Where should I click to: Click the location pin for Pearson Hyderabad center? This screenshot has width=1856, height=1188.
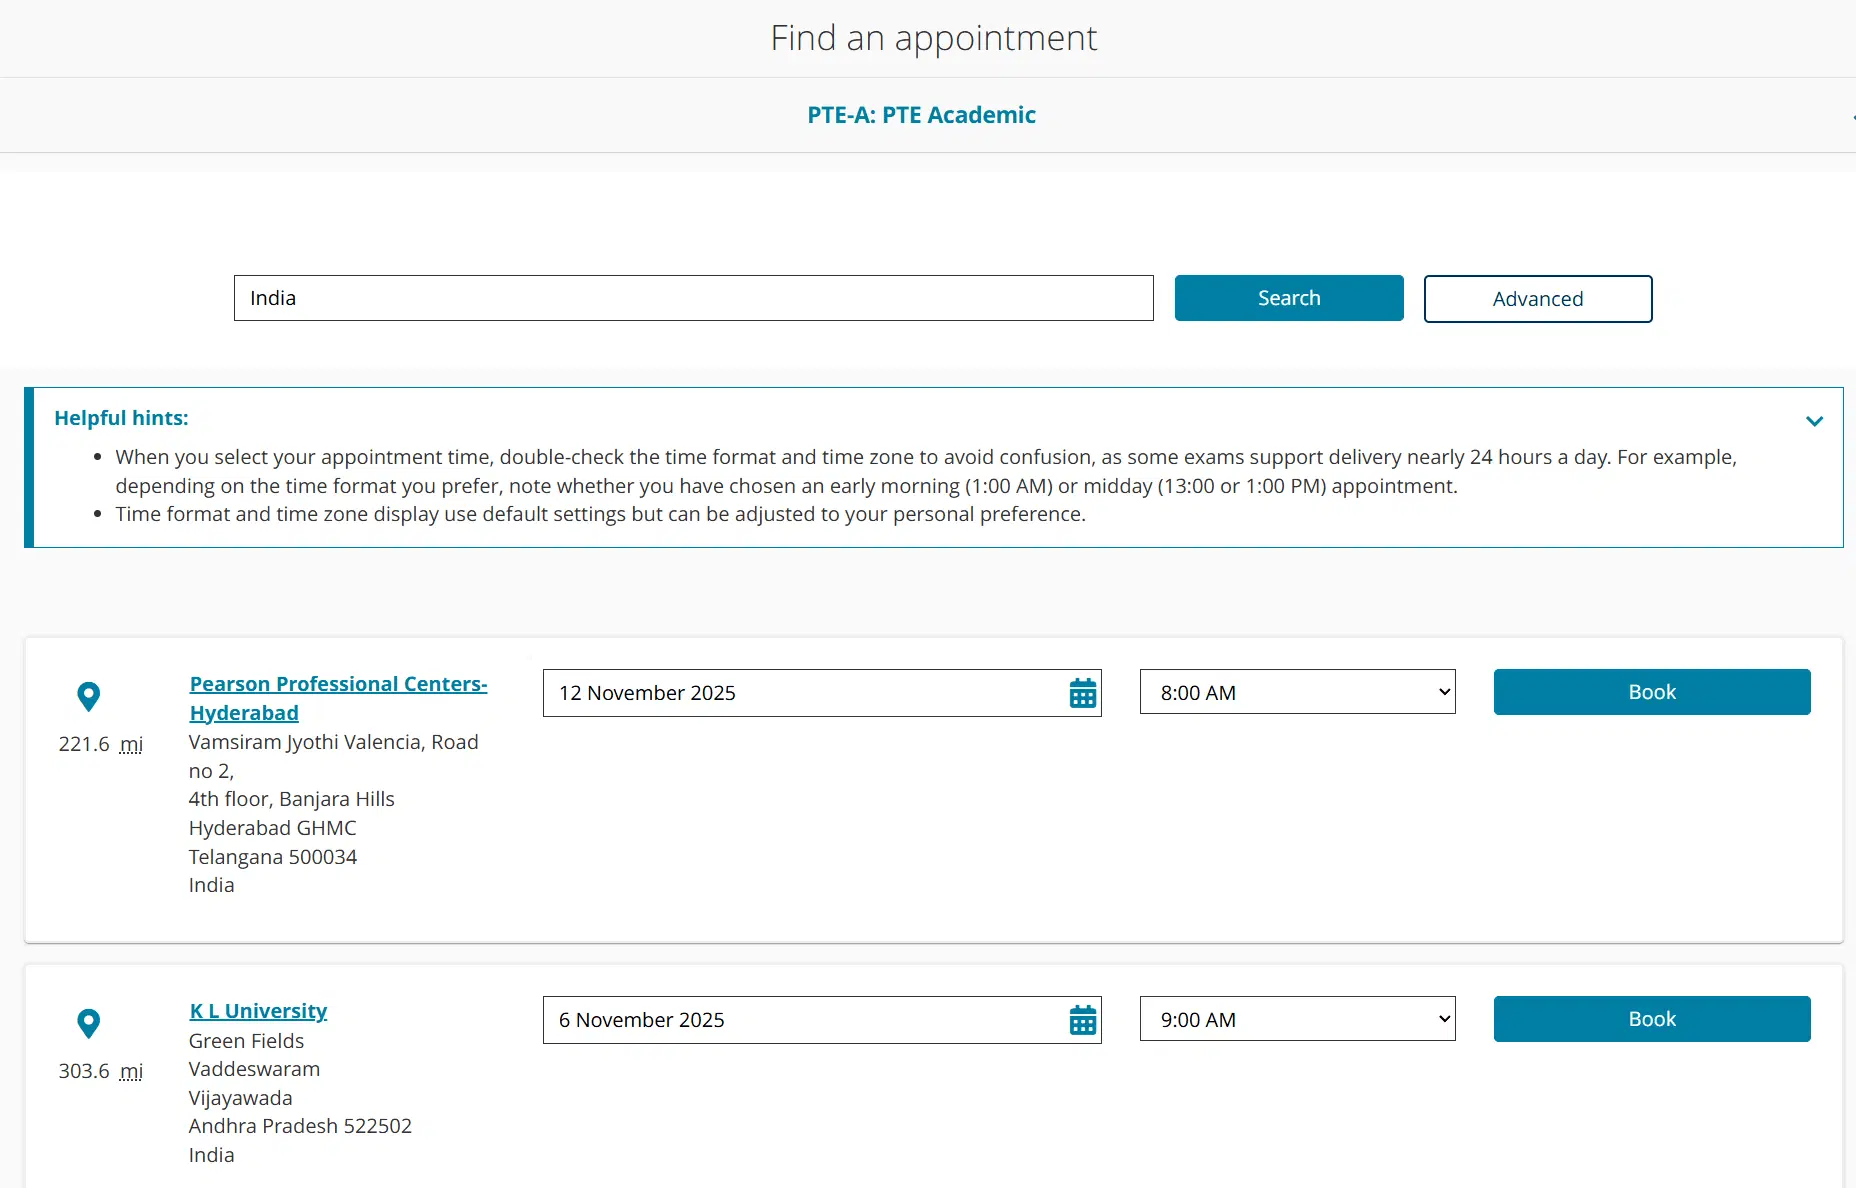89,696
